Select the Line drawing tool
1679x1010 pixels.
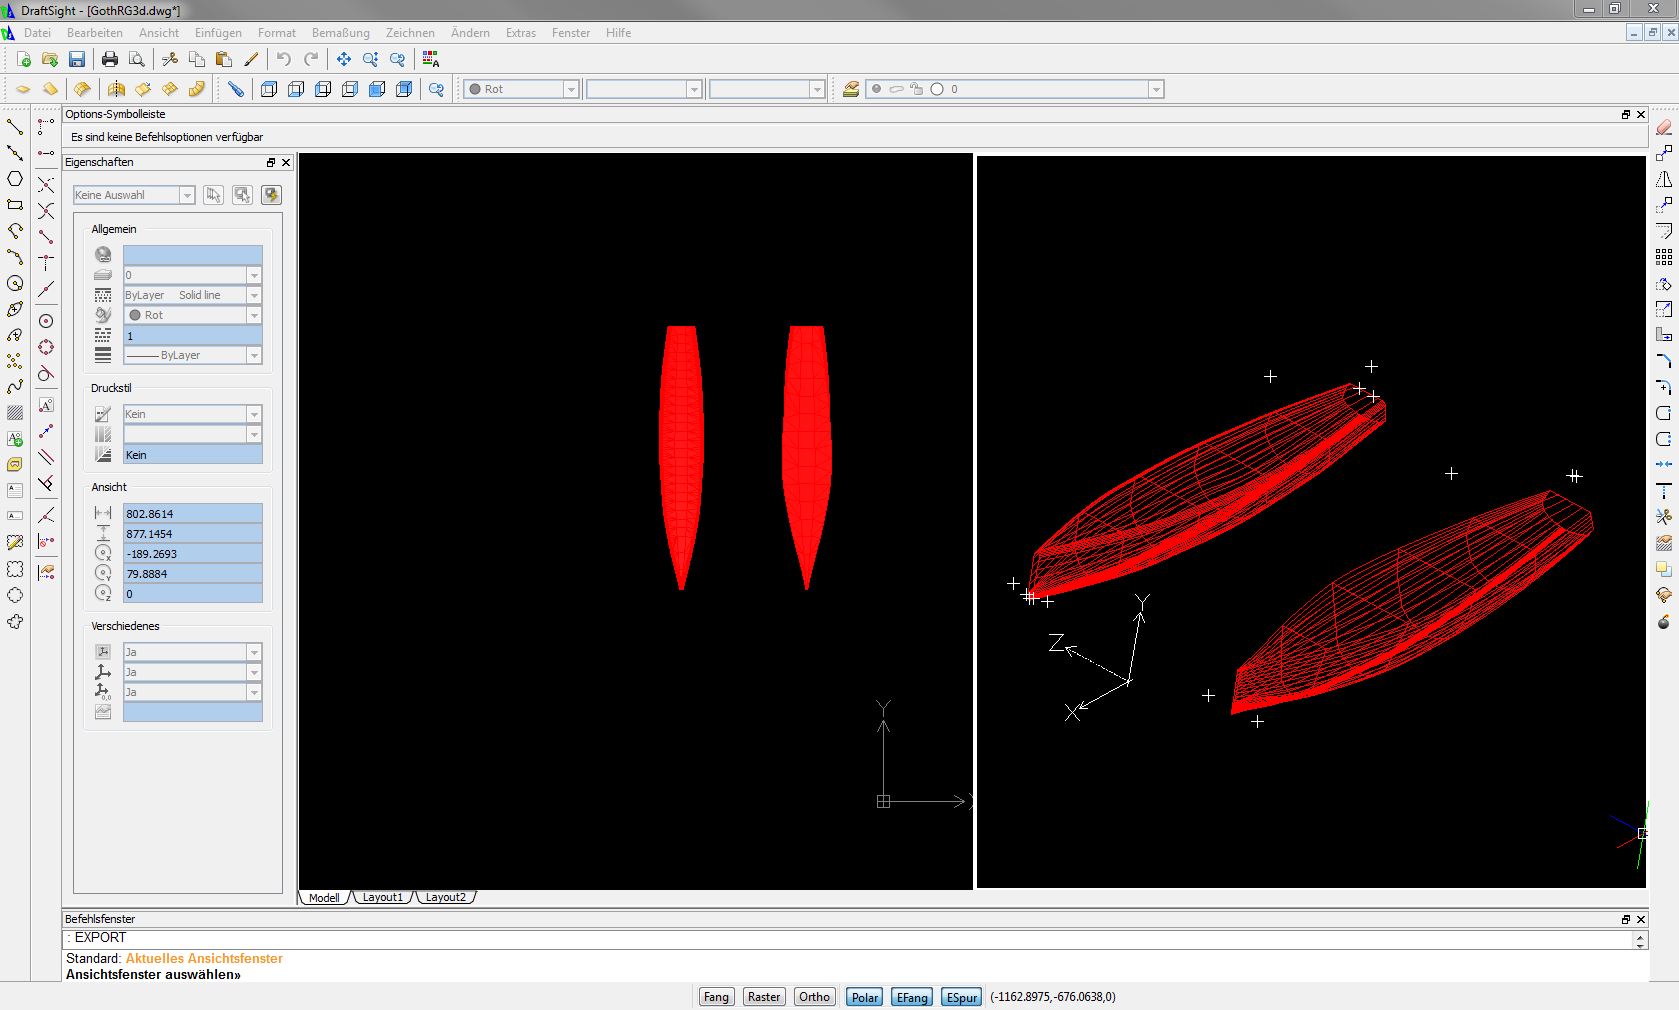tap(15, 127)
